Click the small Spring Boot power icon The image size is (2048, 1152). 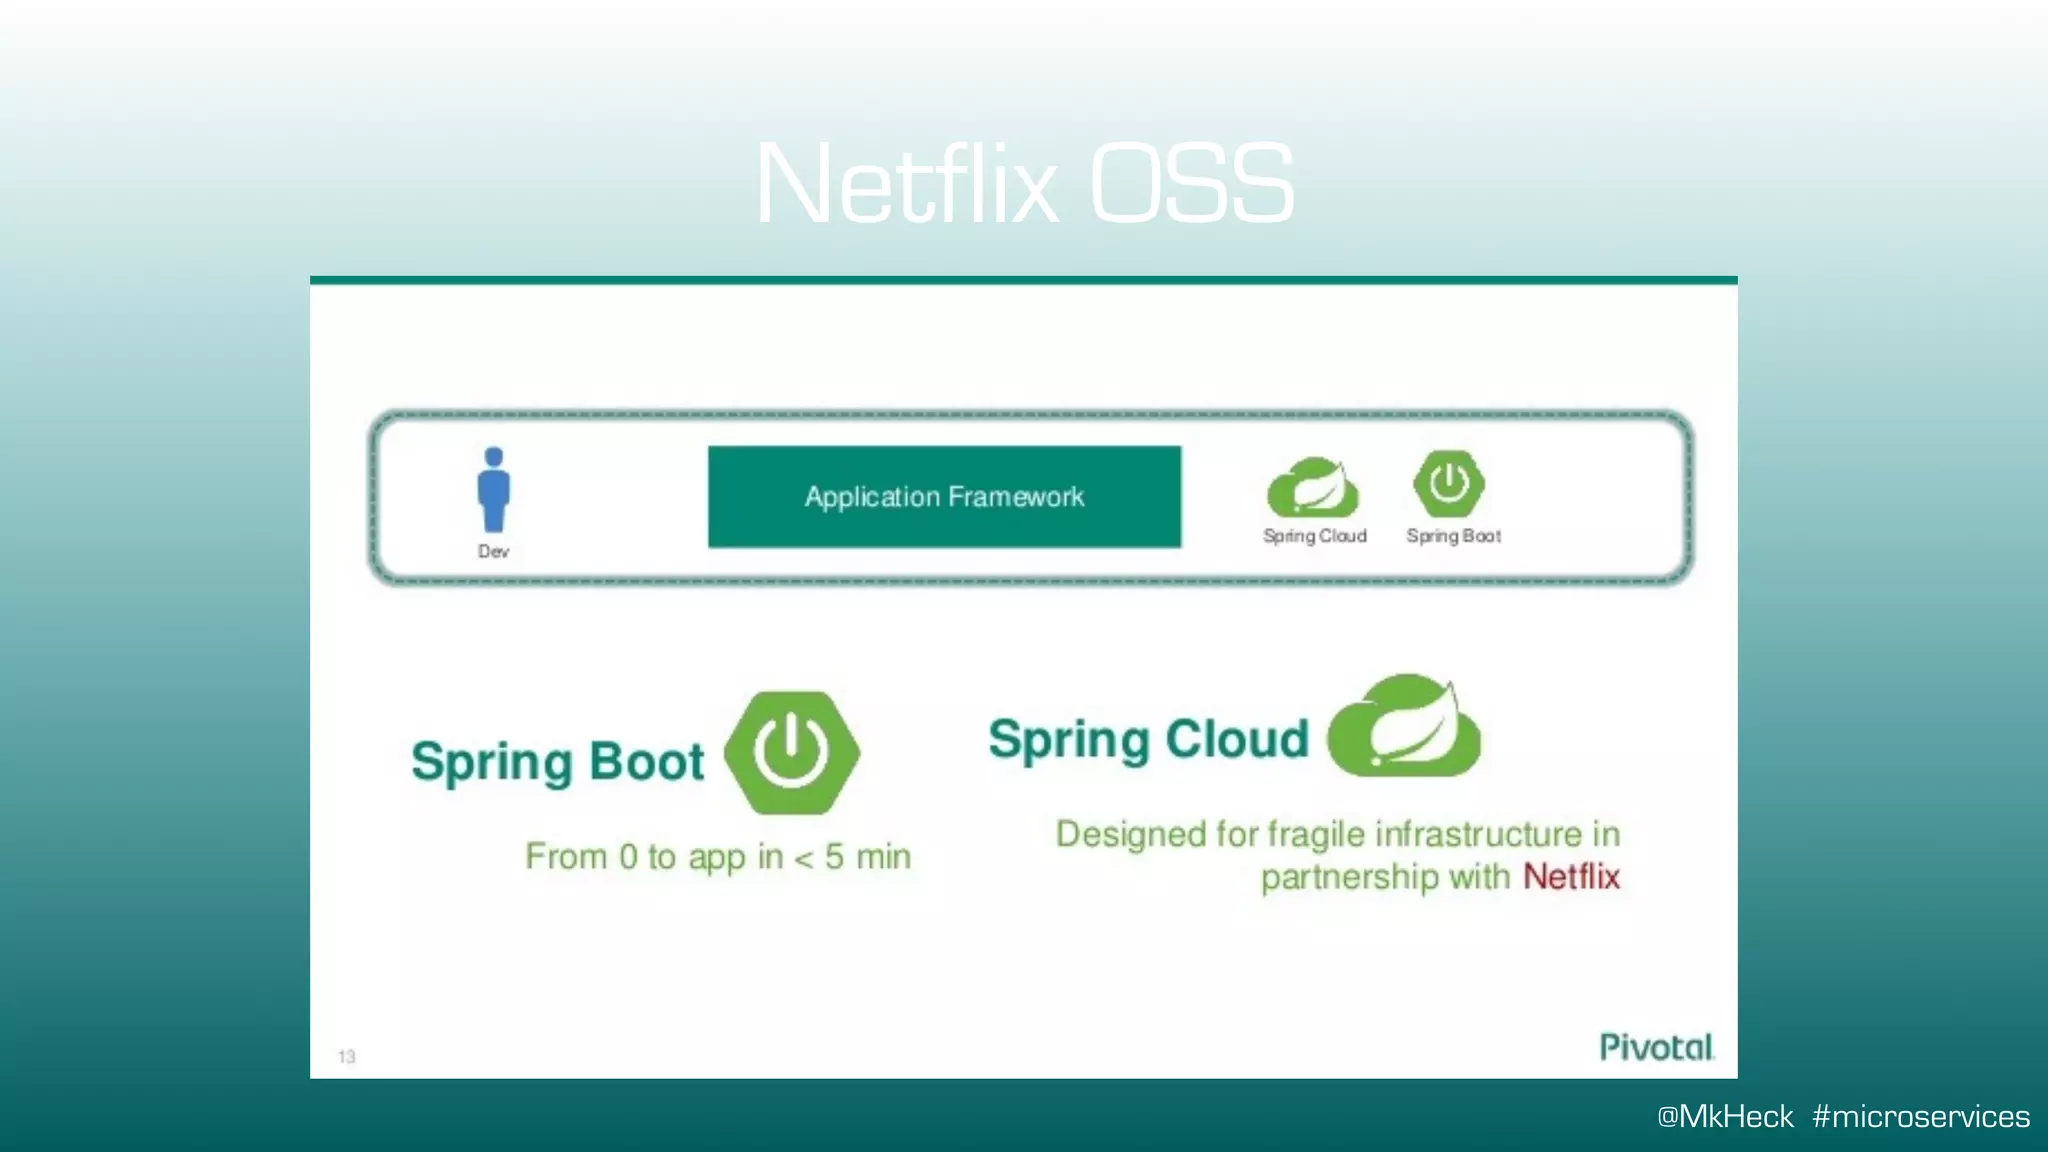pyautogui.click(x=1449, y=485)
